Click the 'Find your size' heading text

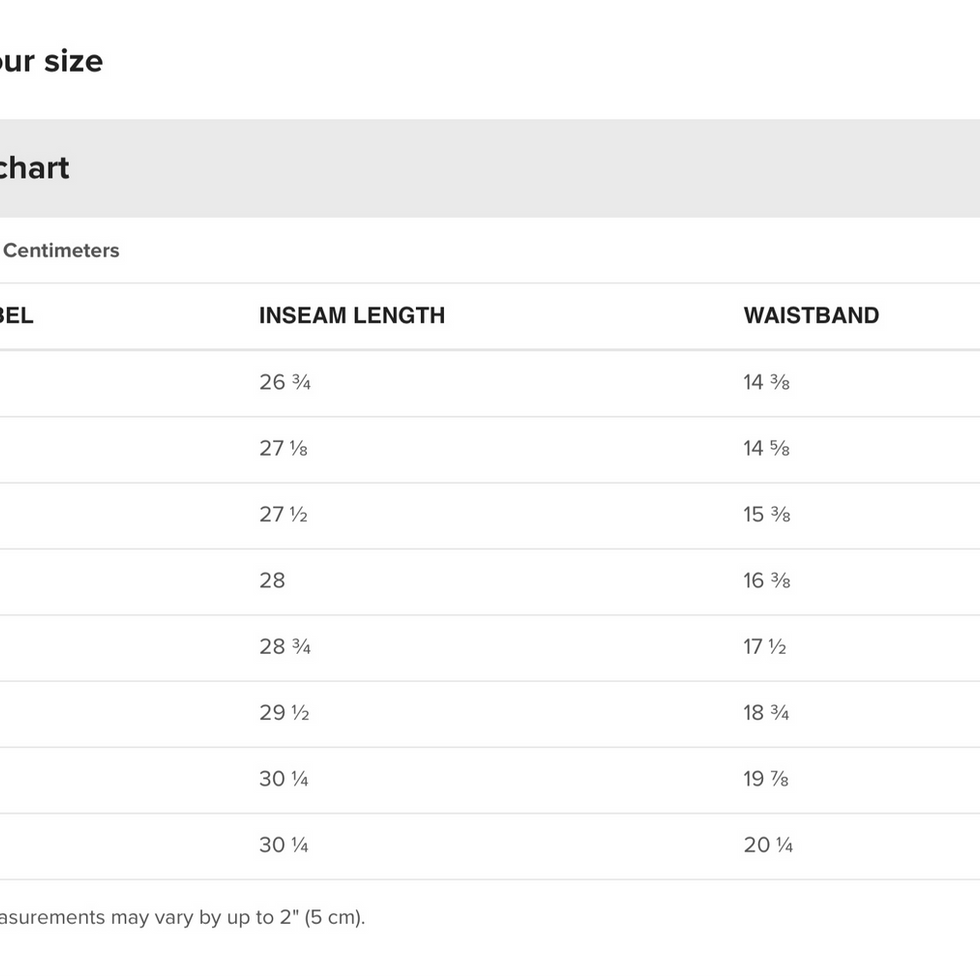(x=50, y=61)
